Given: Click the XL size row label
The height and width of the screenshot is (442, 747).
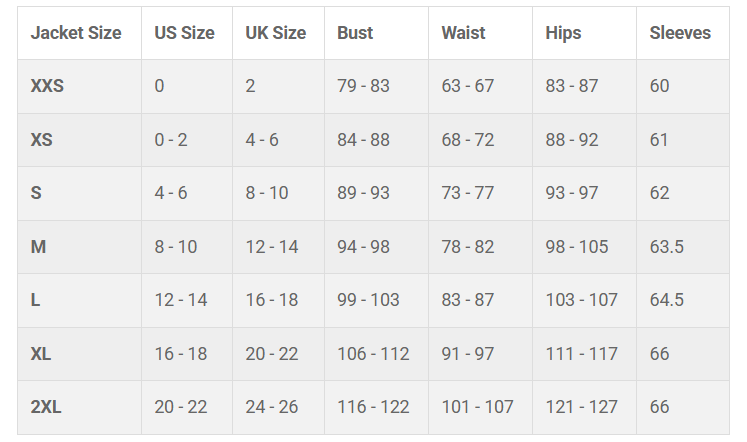Looking at the screenshot, I should tap(41, 354).
